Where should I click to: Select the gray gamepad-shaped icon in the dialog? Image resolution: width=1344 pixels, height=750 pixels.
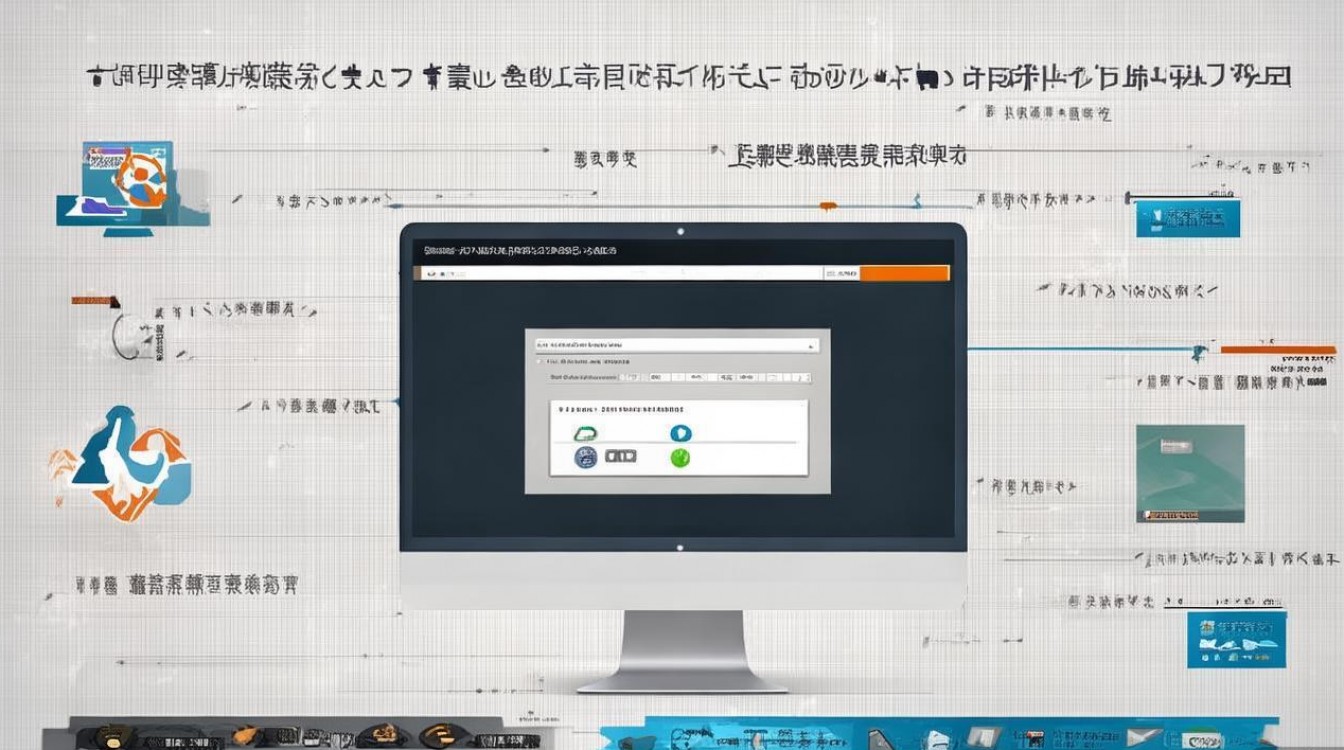621,456
